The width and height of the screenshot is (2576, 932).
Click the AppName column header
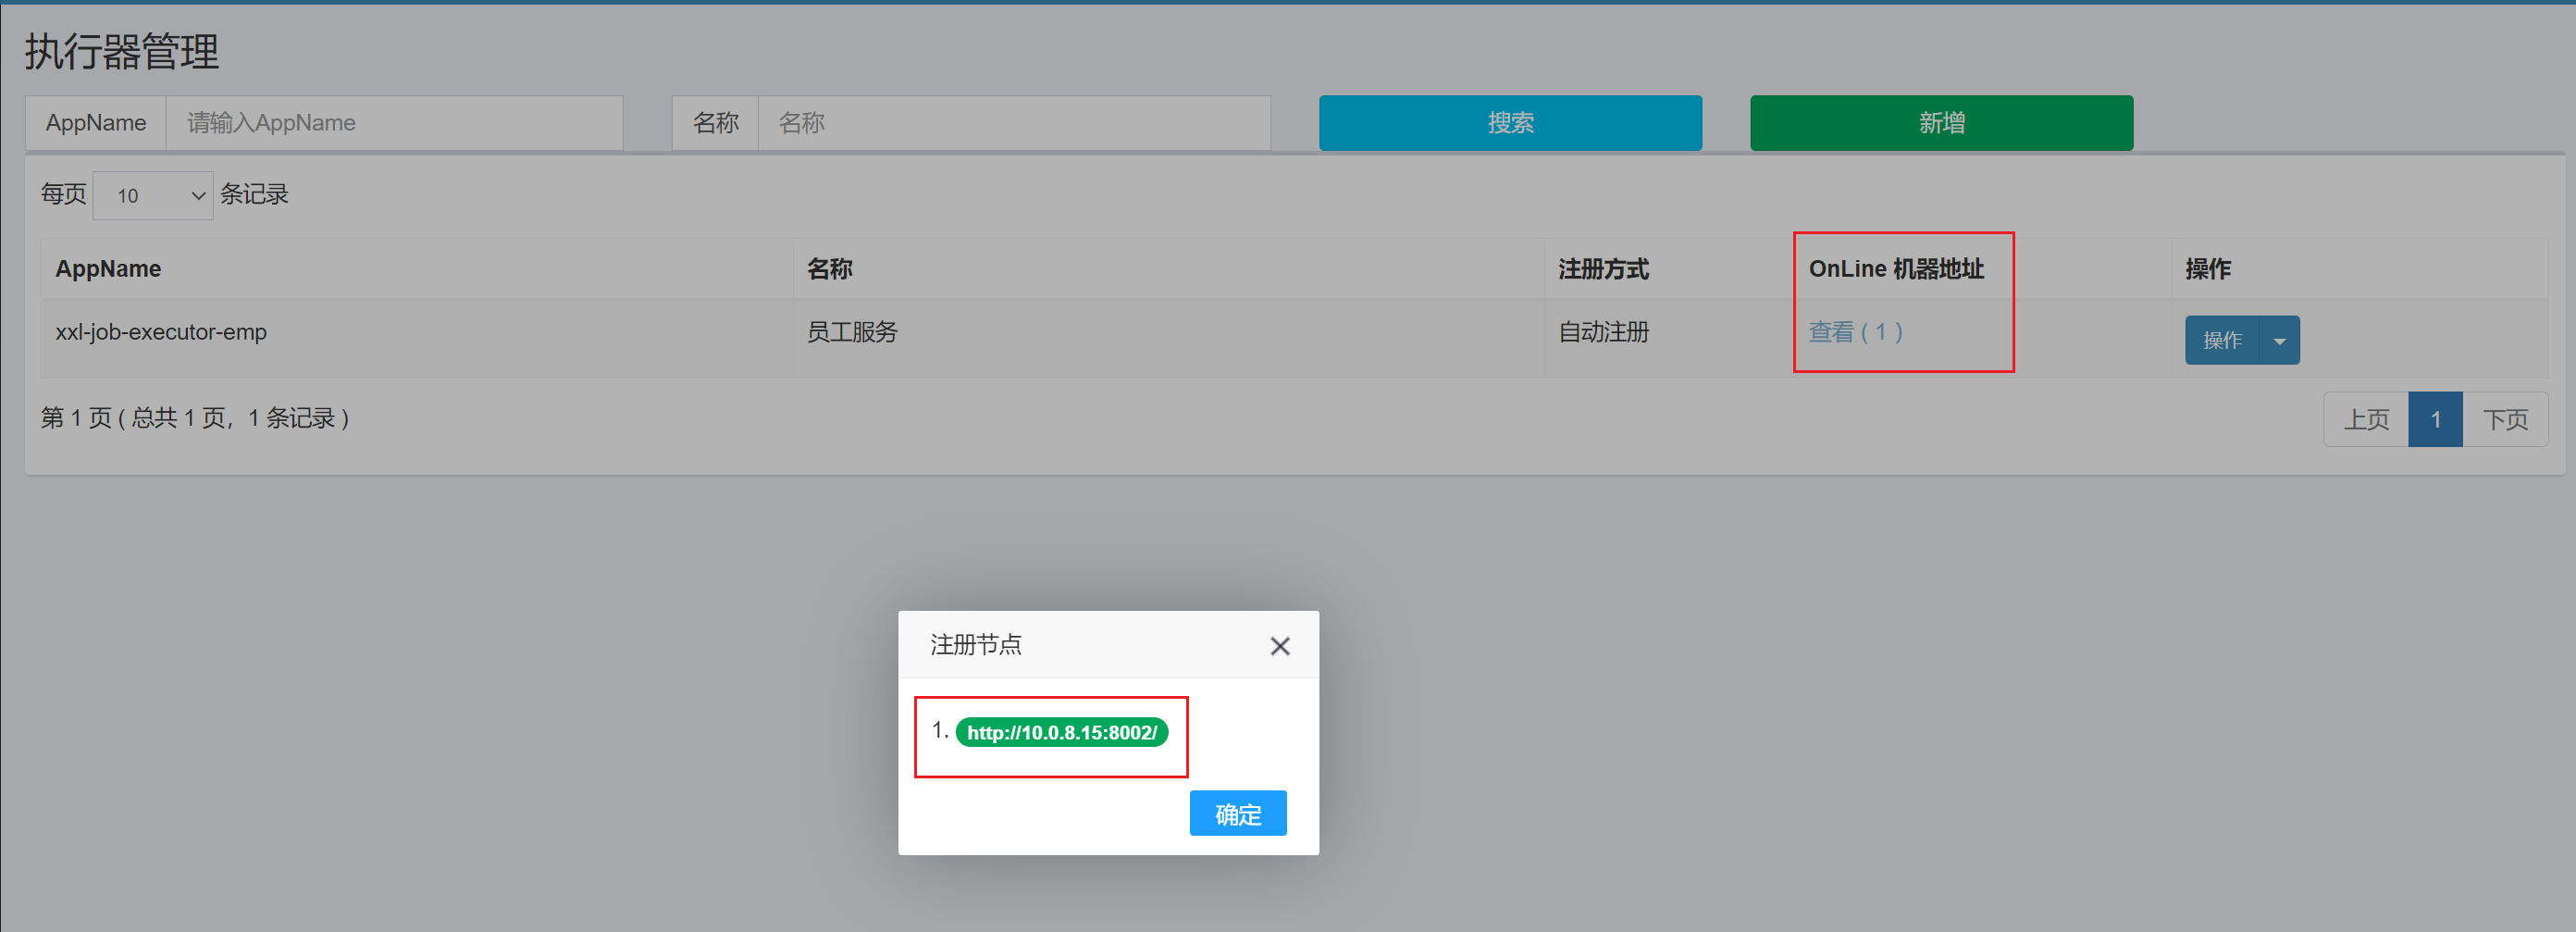107,268
